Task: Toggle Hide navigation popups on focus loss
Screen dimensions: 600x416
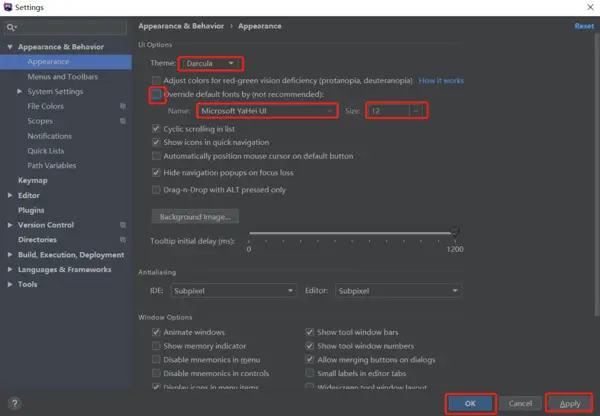Action: [156, 173]
